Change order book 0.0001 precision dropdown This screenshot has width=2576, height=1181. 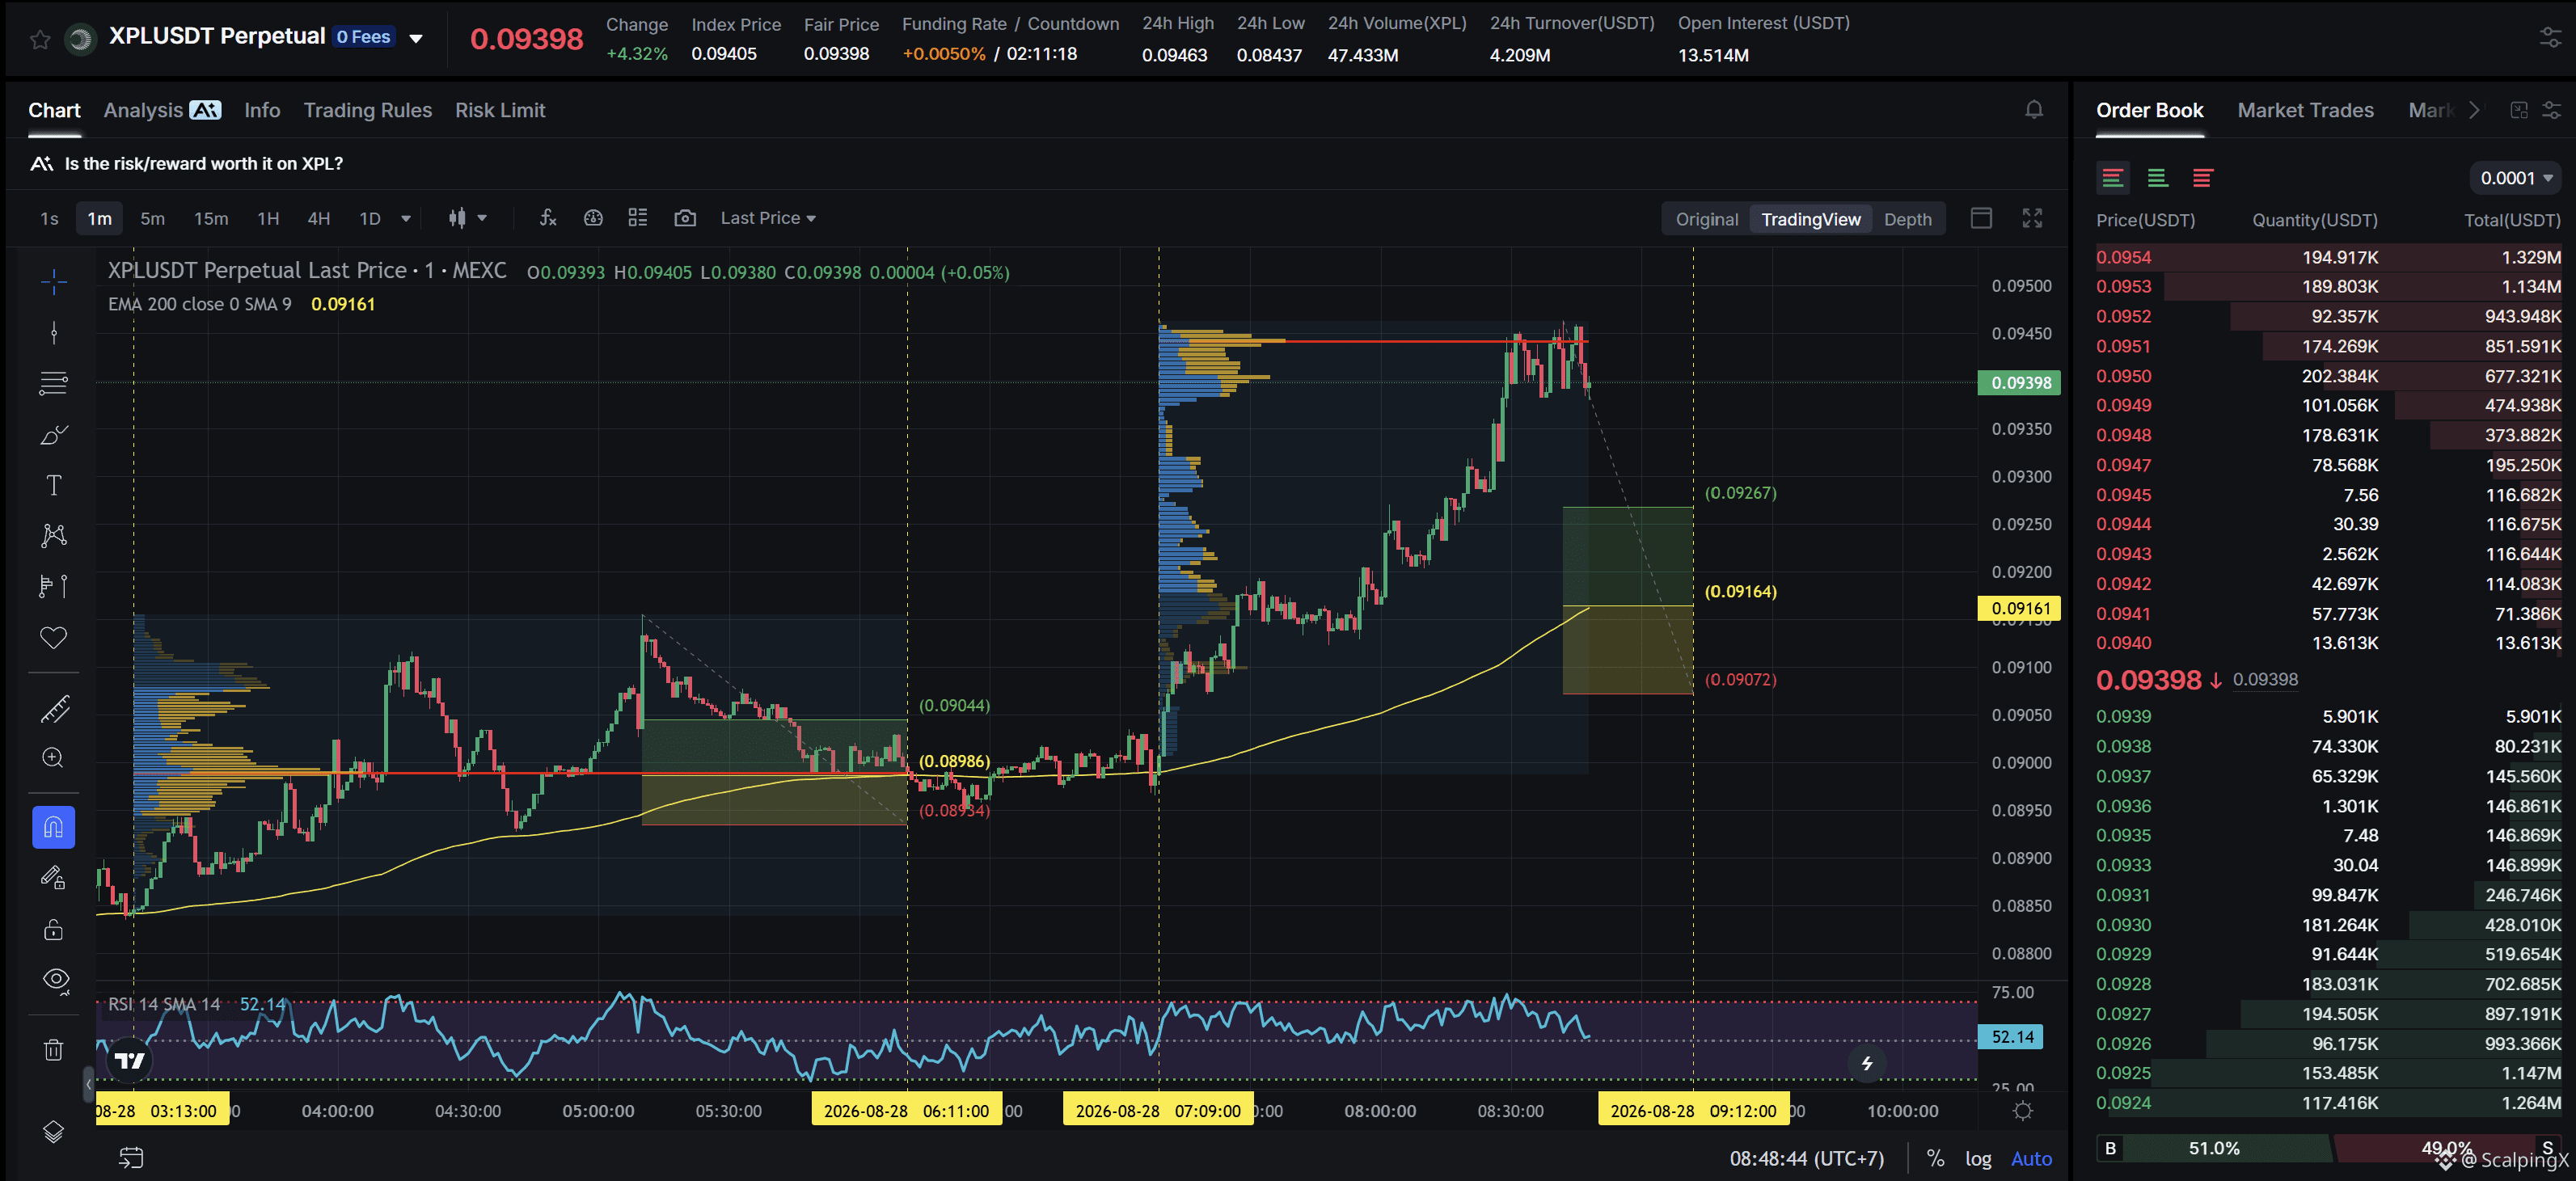point(2516,178)
